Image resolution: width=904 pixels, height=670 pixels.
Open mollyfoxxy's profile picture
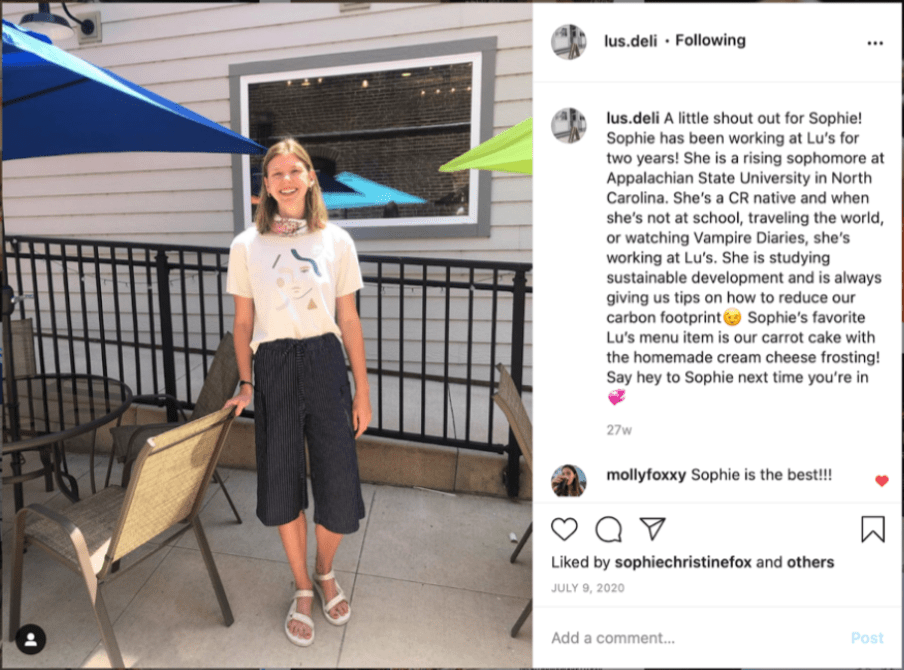tap(568, 480)
